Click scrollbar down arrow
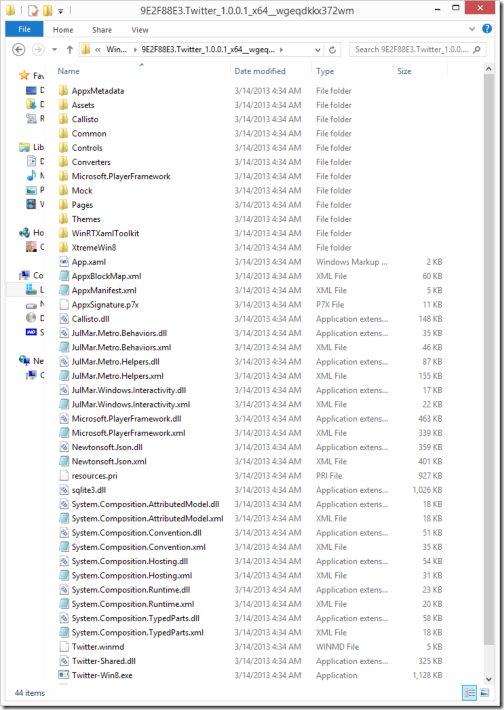Screen dimensions: 504x710 [x=489, y=679]
